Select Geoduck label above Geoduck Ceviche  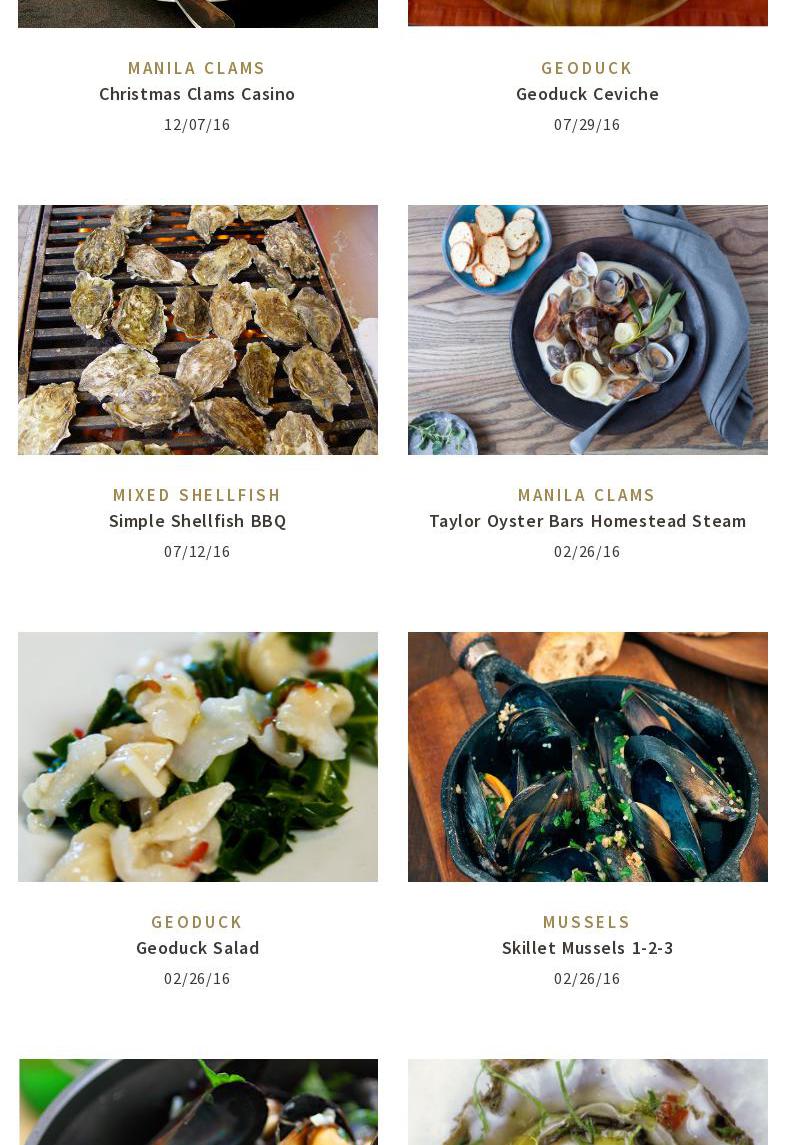[587, 68]
